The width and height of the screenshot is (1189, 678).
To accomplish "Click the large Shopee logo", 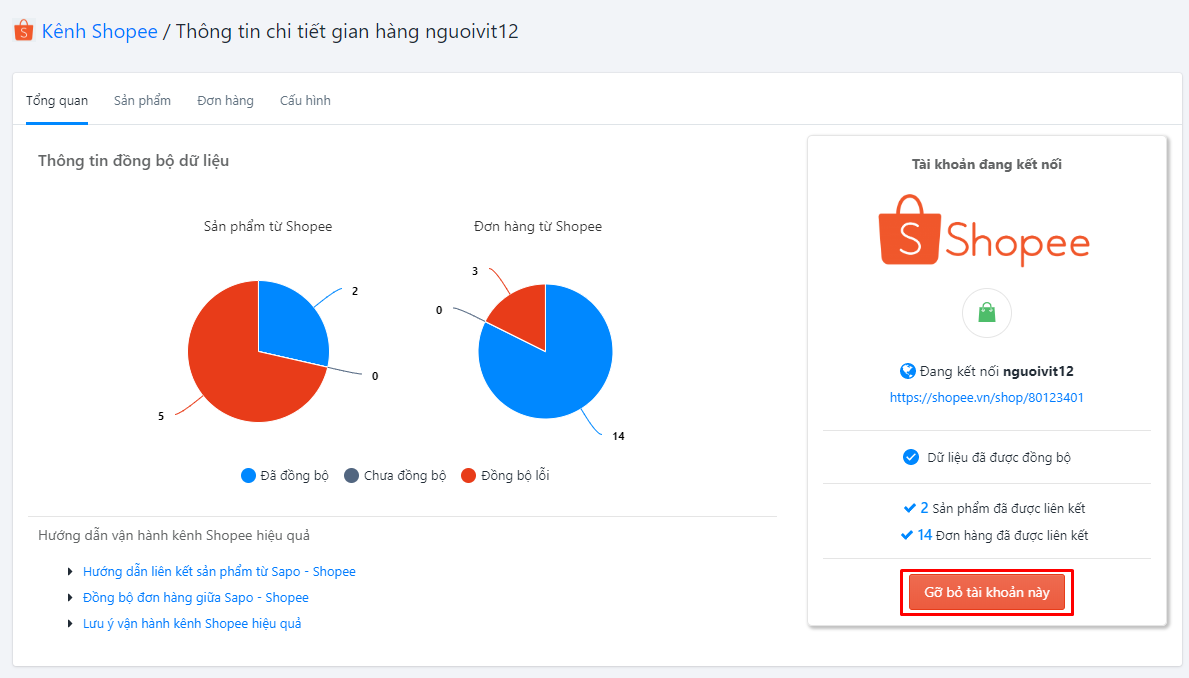I will click(x=986, y=231).
